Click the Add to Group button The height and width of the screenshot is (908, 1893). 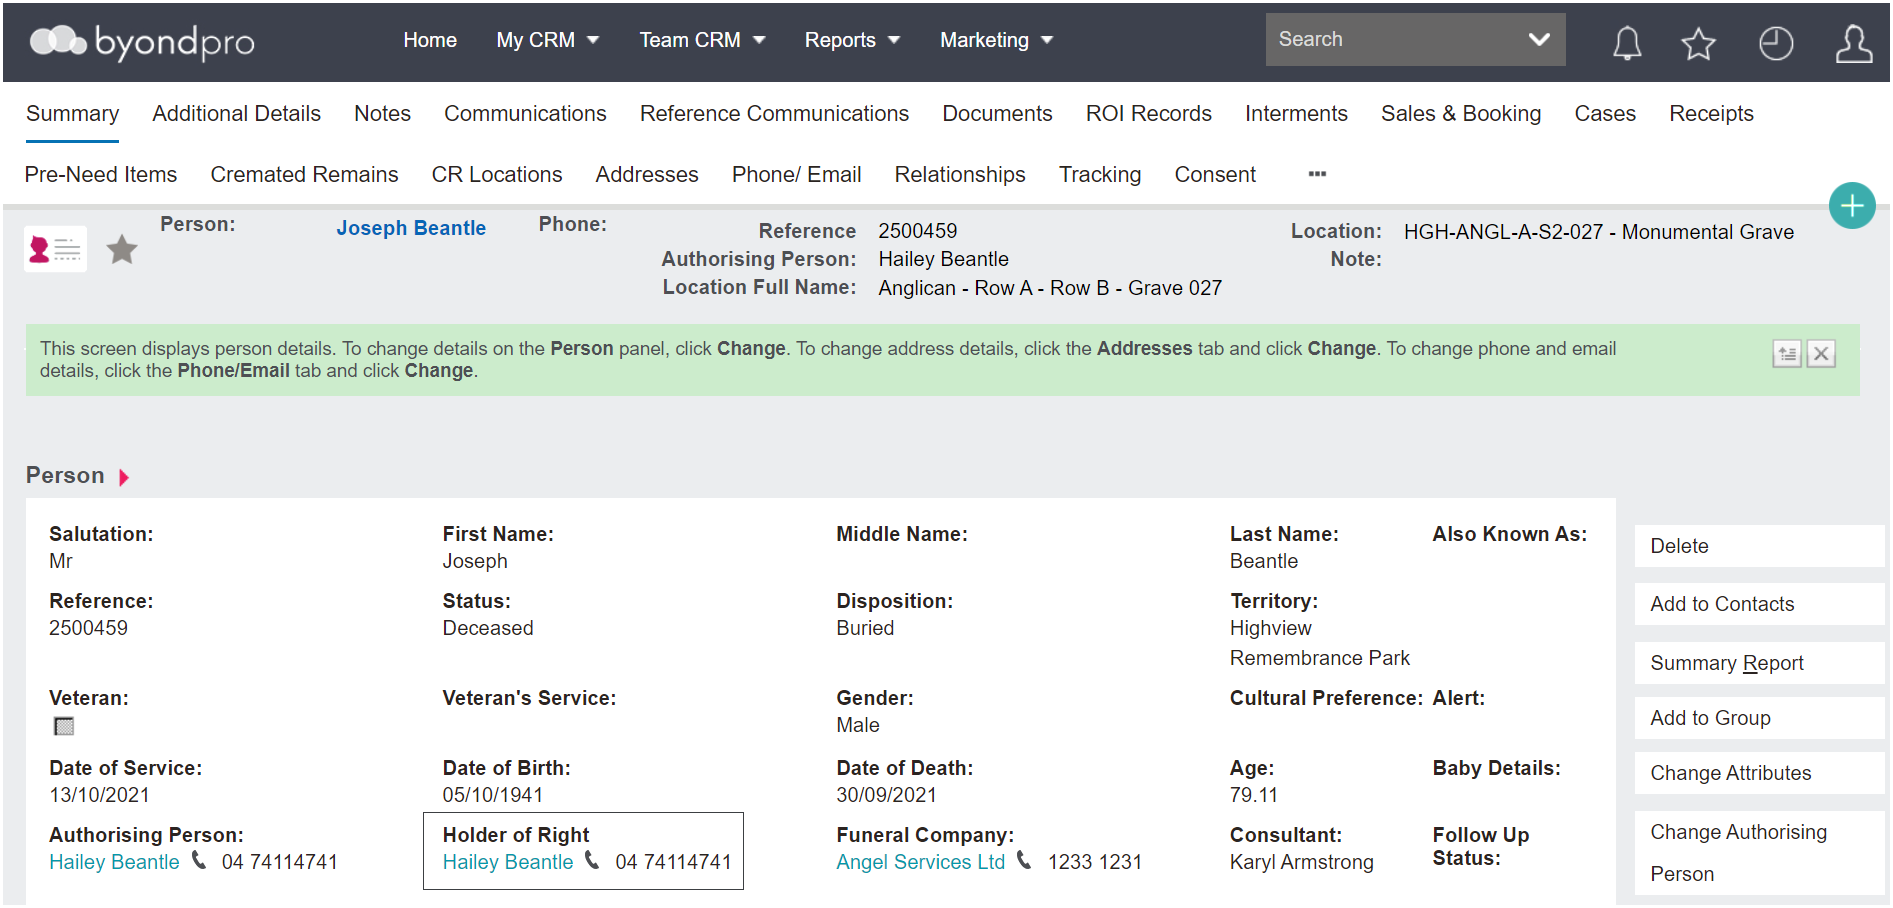click(1759, 718)
